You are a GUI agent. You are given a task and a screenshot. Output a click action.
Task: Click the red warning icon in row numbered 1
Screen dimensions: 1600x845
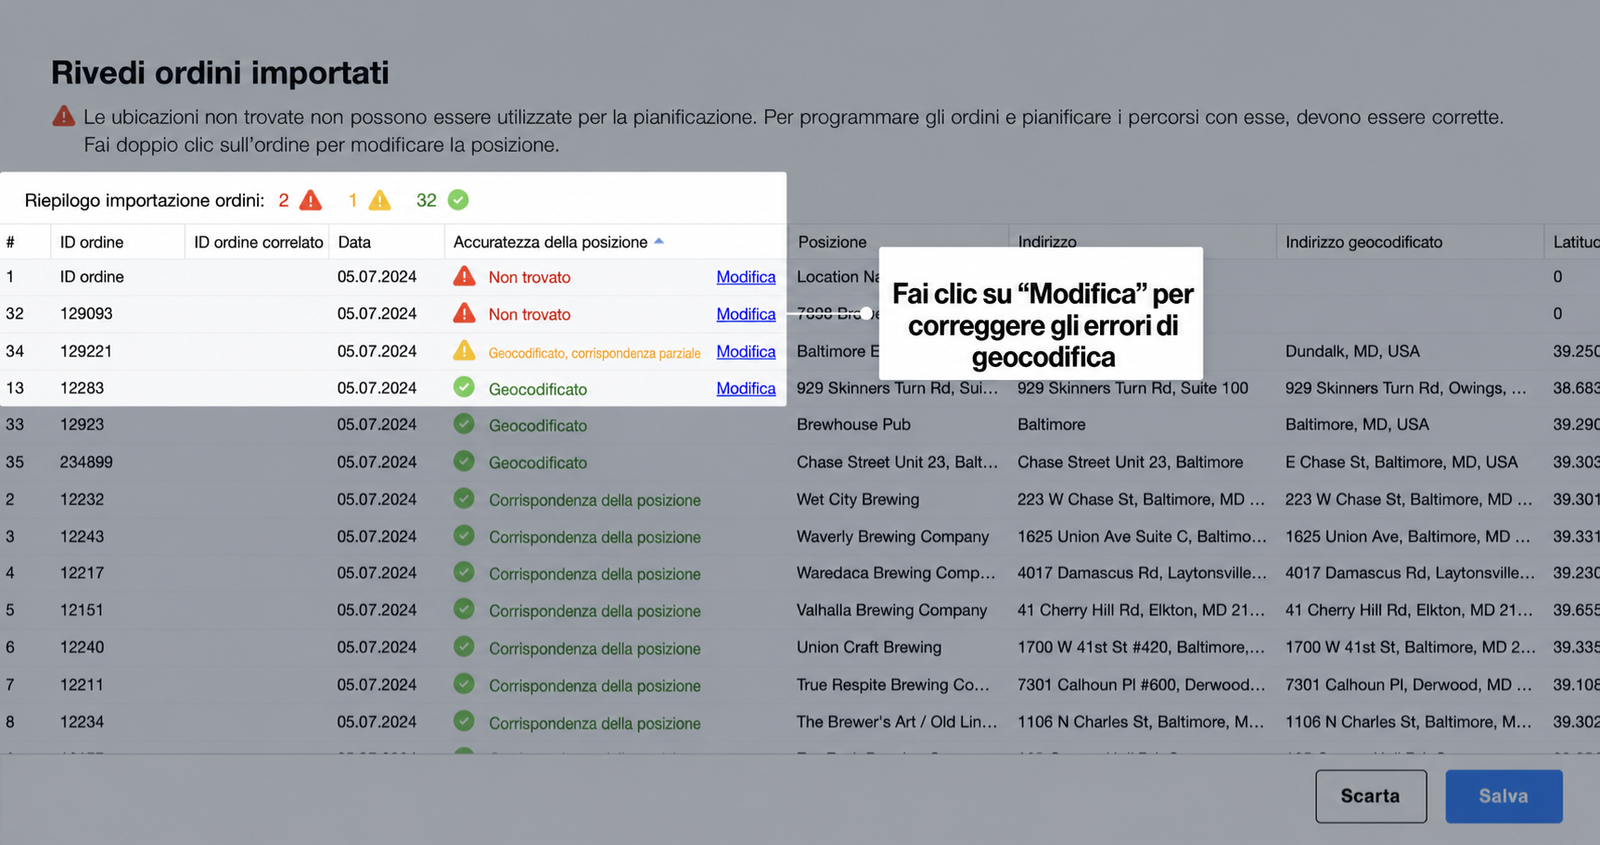click(464, 276)
